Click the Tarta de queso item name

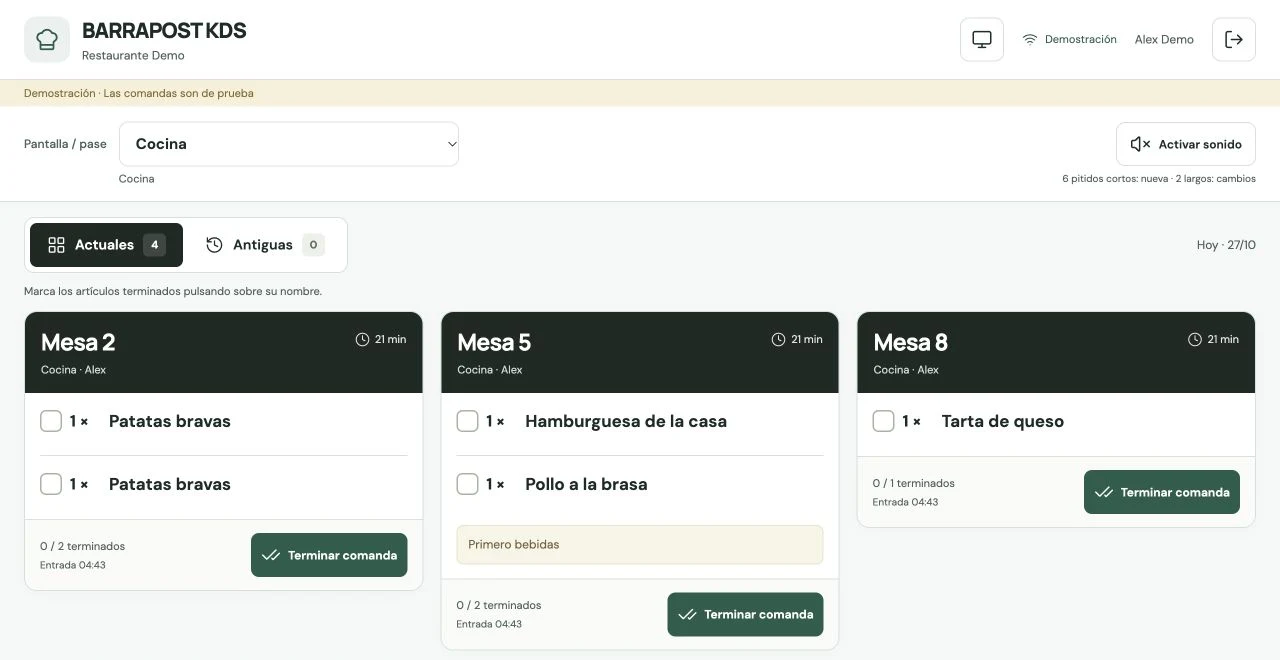[x=1002, y=421]
